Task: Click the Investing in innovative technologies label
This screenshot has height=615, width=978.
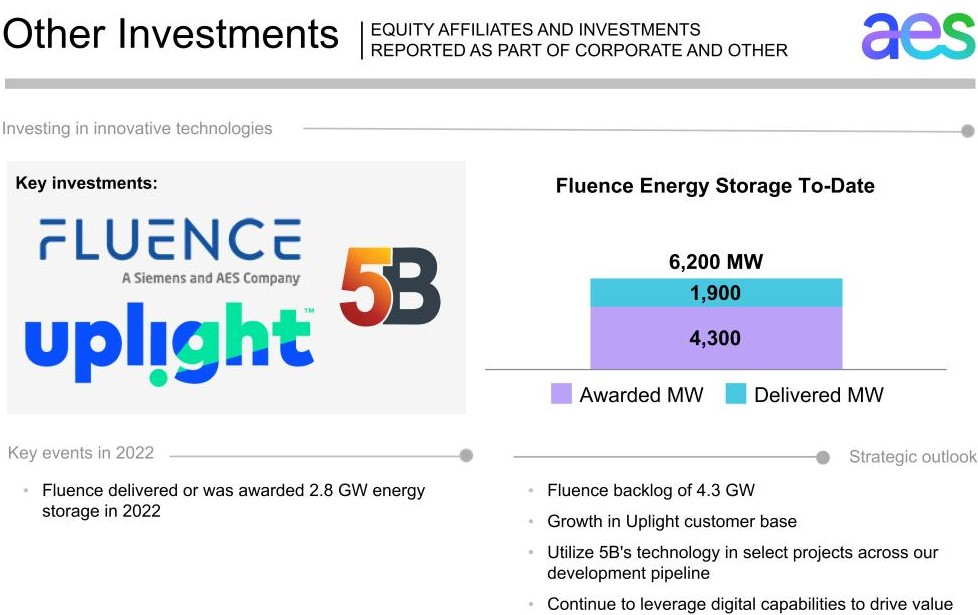Action: pos(137,128)
